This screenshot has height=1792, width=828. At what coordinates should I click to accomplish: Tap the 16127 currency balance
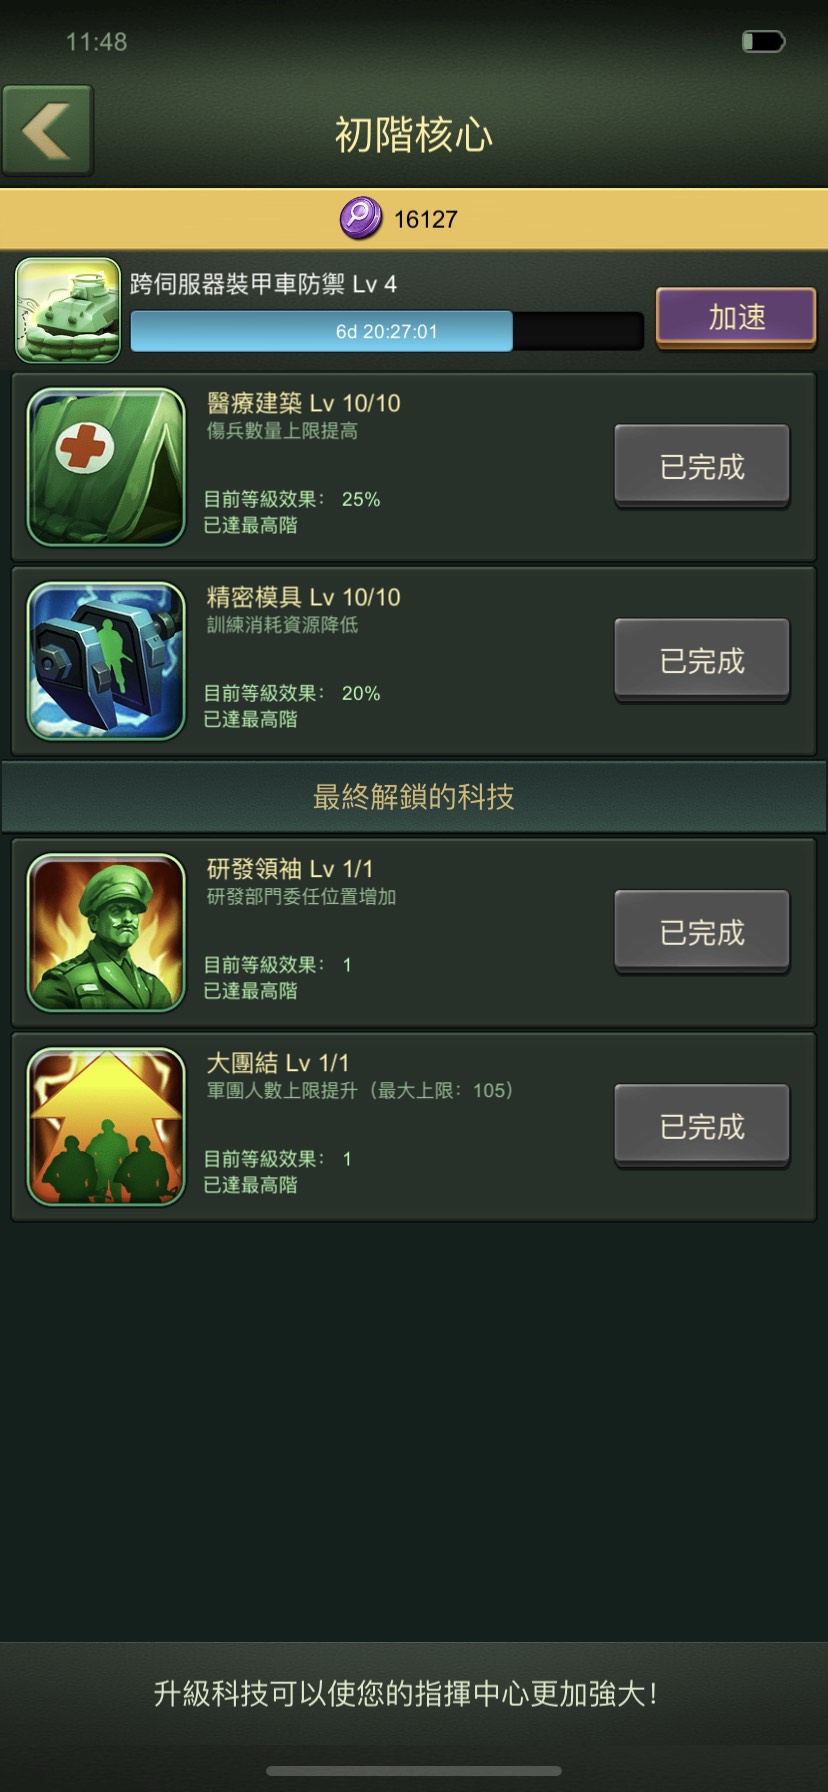[x=426, y=219]
